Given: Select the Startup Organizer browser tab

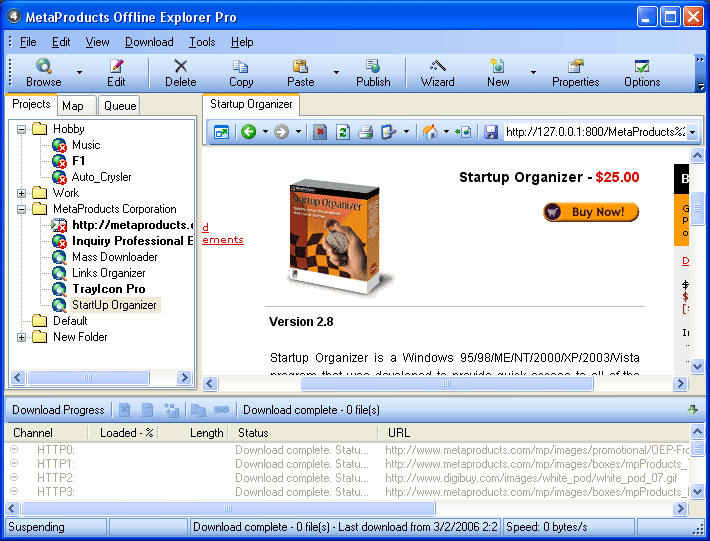Looking at the screenshot, I should coord(251,104).
